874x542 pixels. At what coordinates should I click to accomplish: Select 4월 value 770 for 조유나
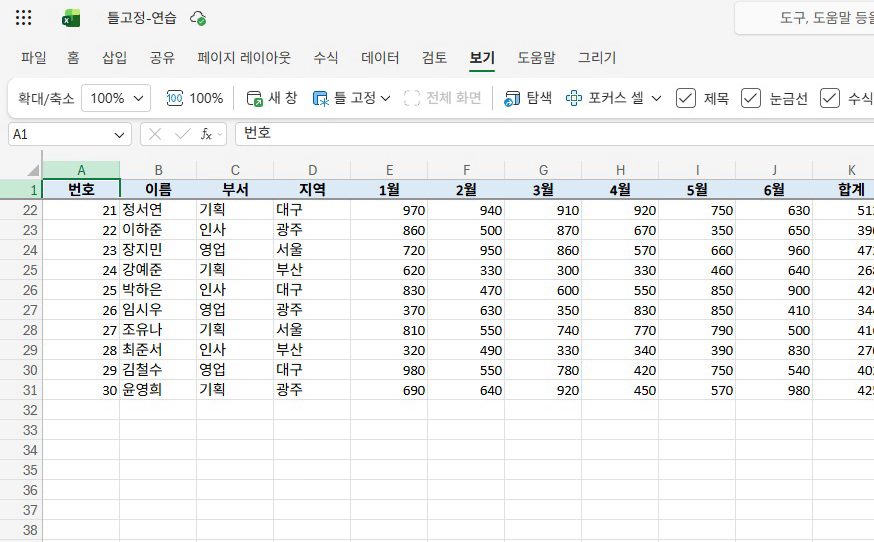[620, 330]
